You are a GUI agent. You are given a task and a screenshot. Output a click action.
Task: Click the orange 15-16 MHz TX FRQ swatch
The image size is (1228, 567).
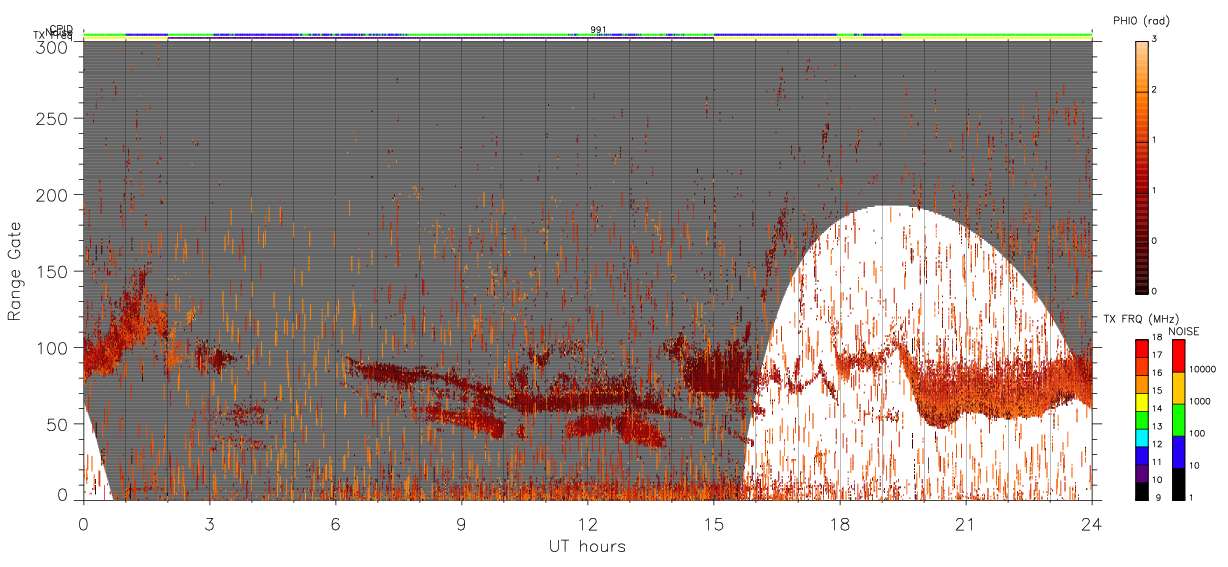pos(1142,384)
